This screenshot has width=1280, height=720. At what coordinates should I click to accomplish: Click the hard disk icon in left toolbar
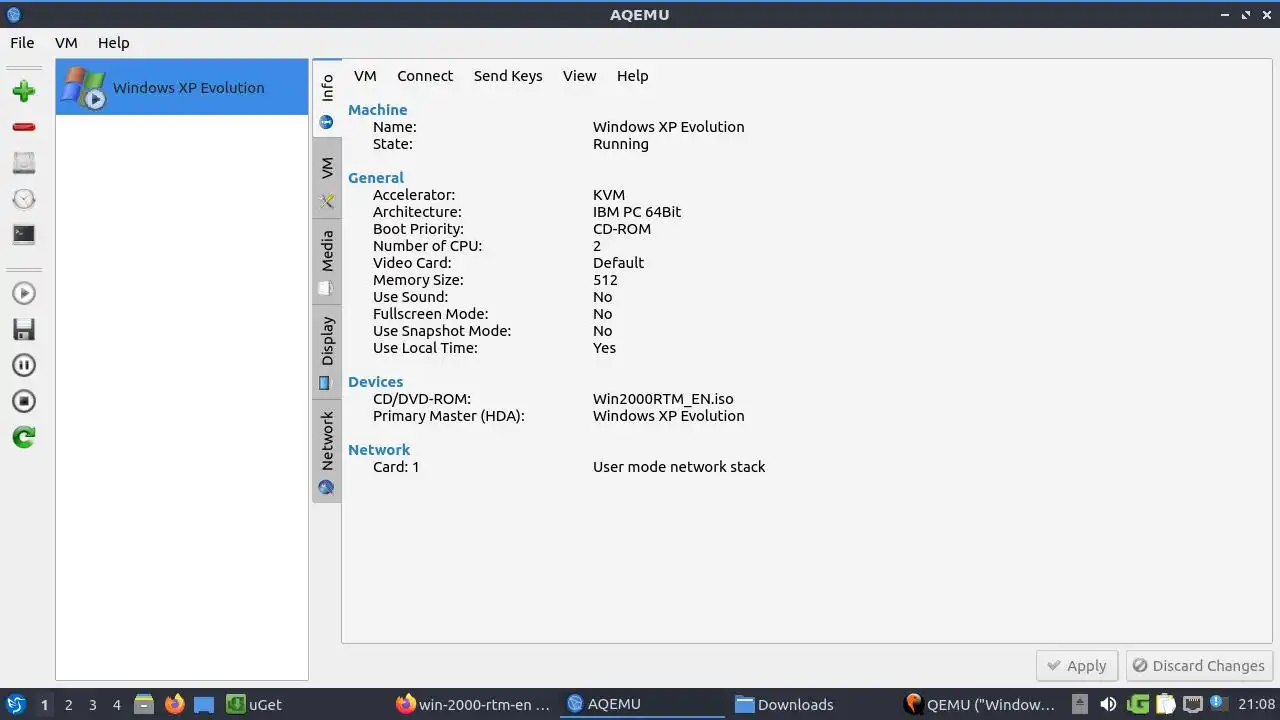(x=24, y=163)
